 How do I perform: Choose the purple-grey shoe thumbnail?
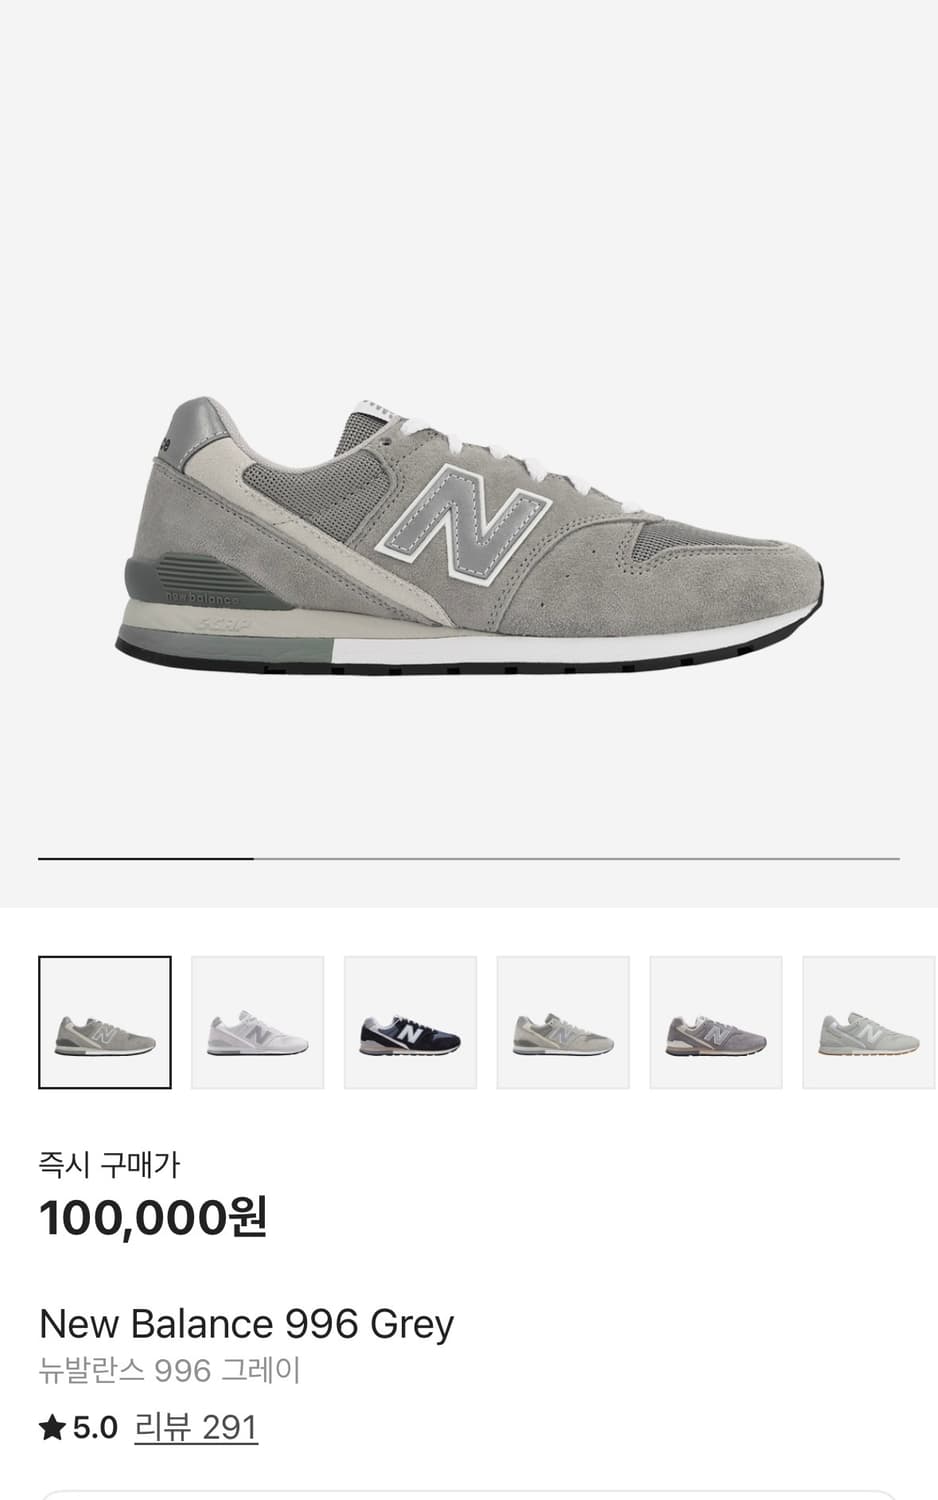(716, 1022)
